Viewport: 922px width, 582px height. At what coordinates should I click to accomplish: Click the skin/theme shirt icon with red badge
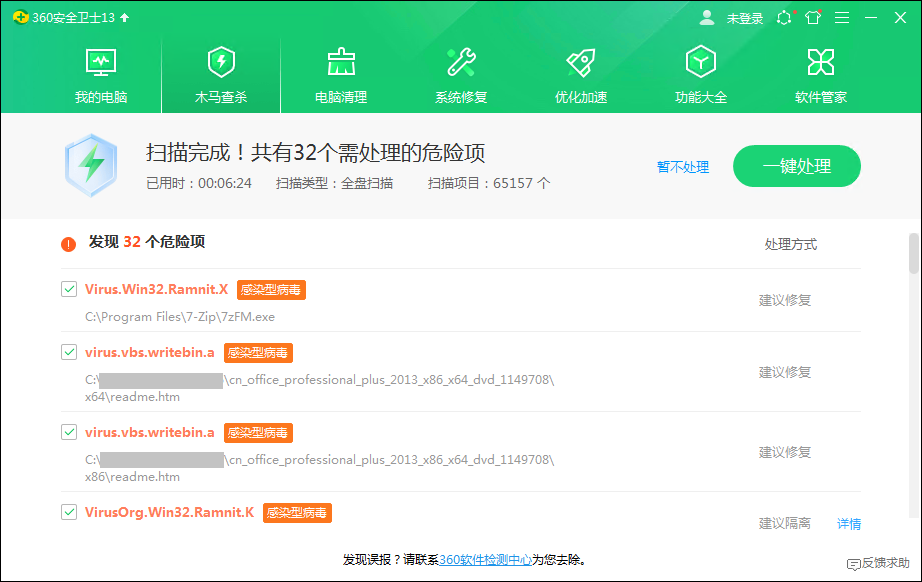812,17
